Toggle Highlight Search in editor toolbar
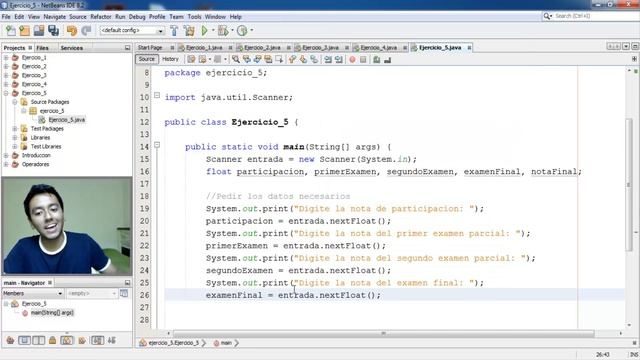The width and height of the screenshot is (640, 360). click(x=268, y=60)
